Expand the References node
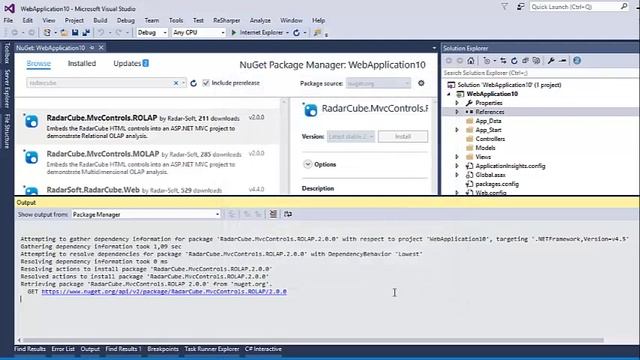 [457, 112]
